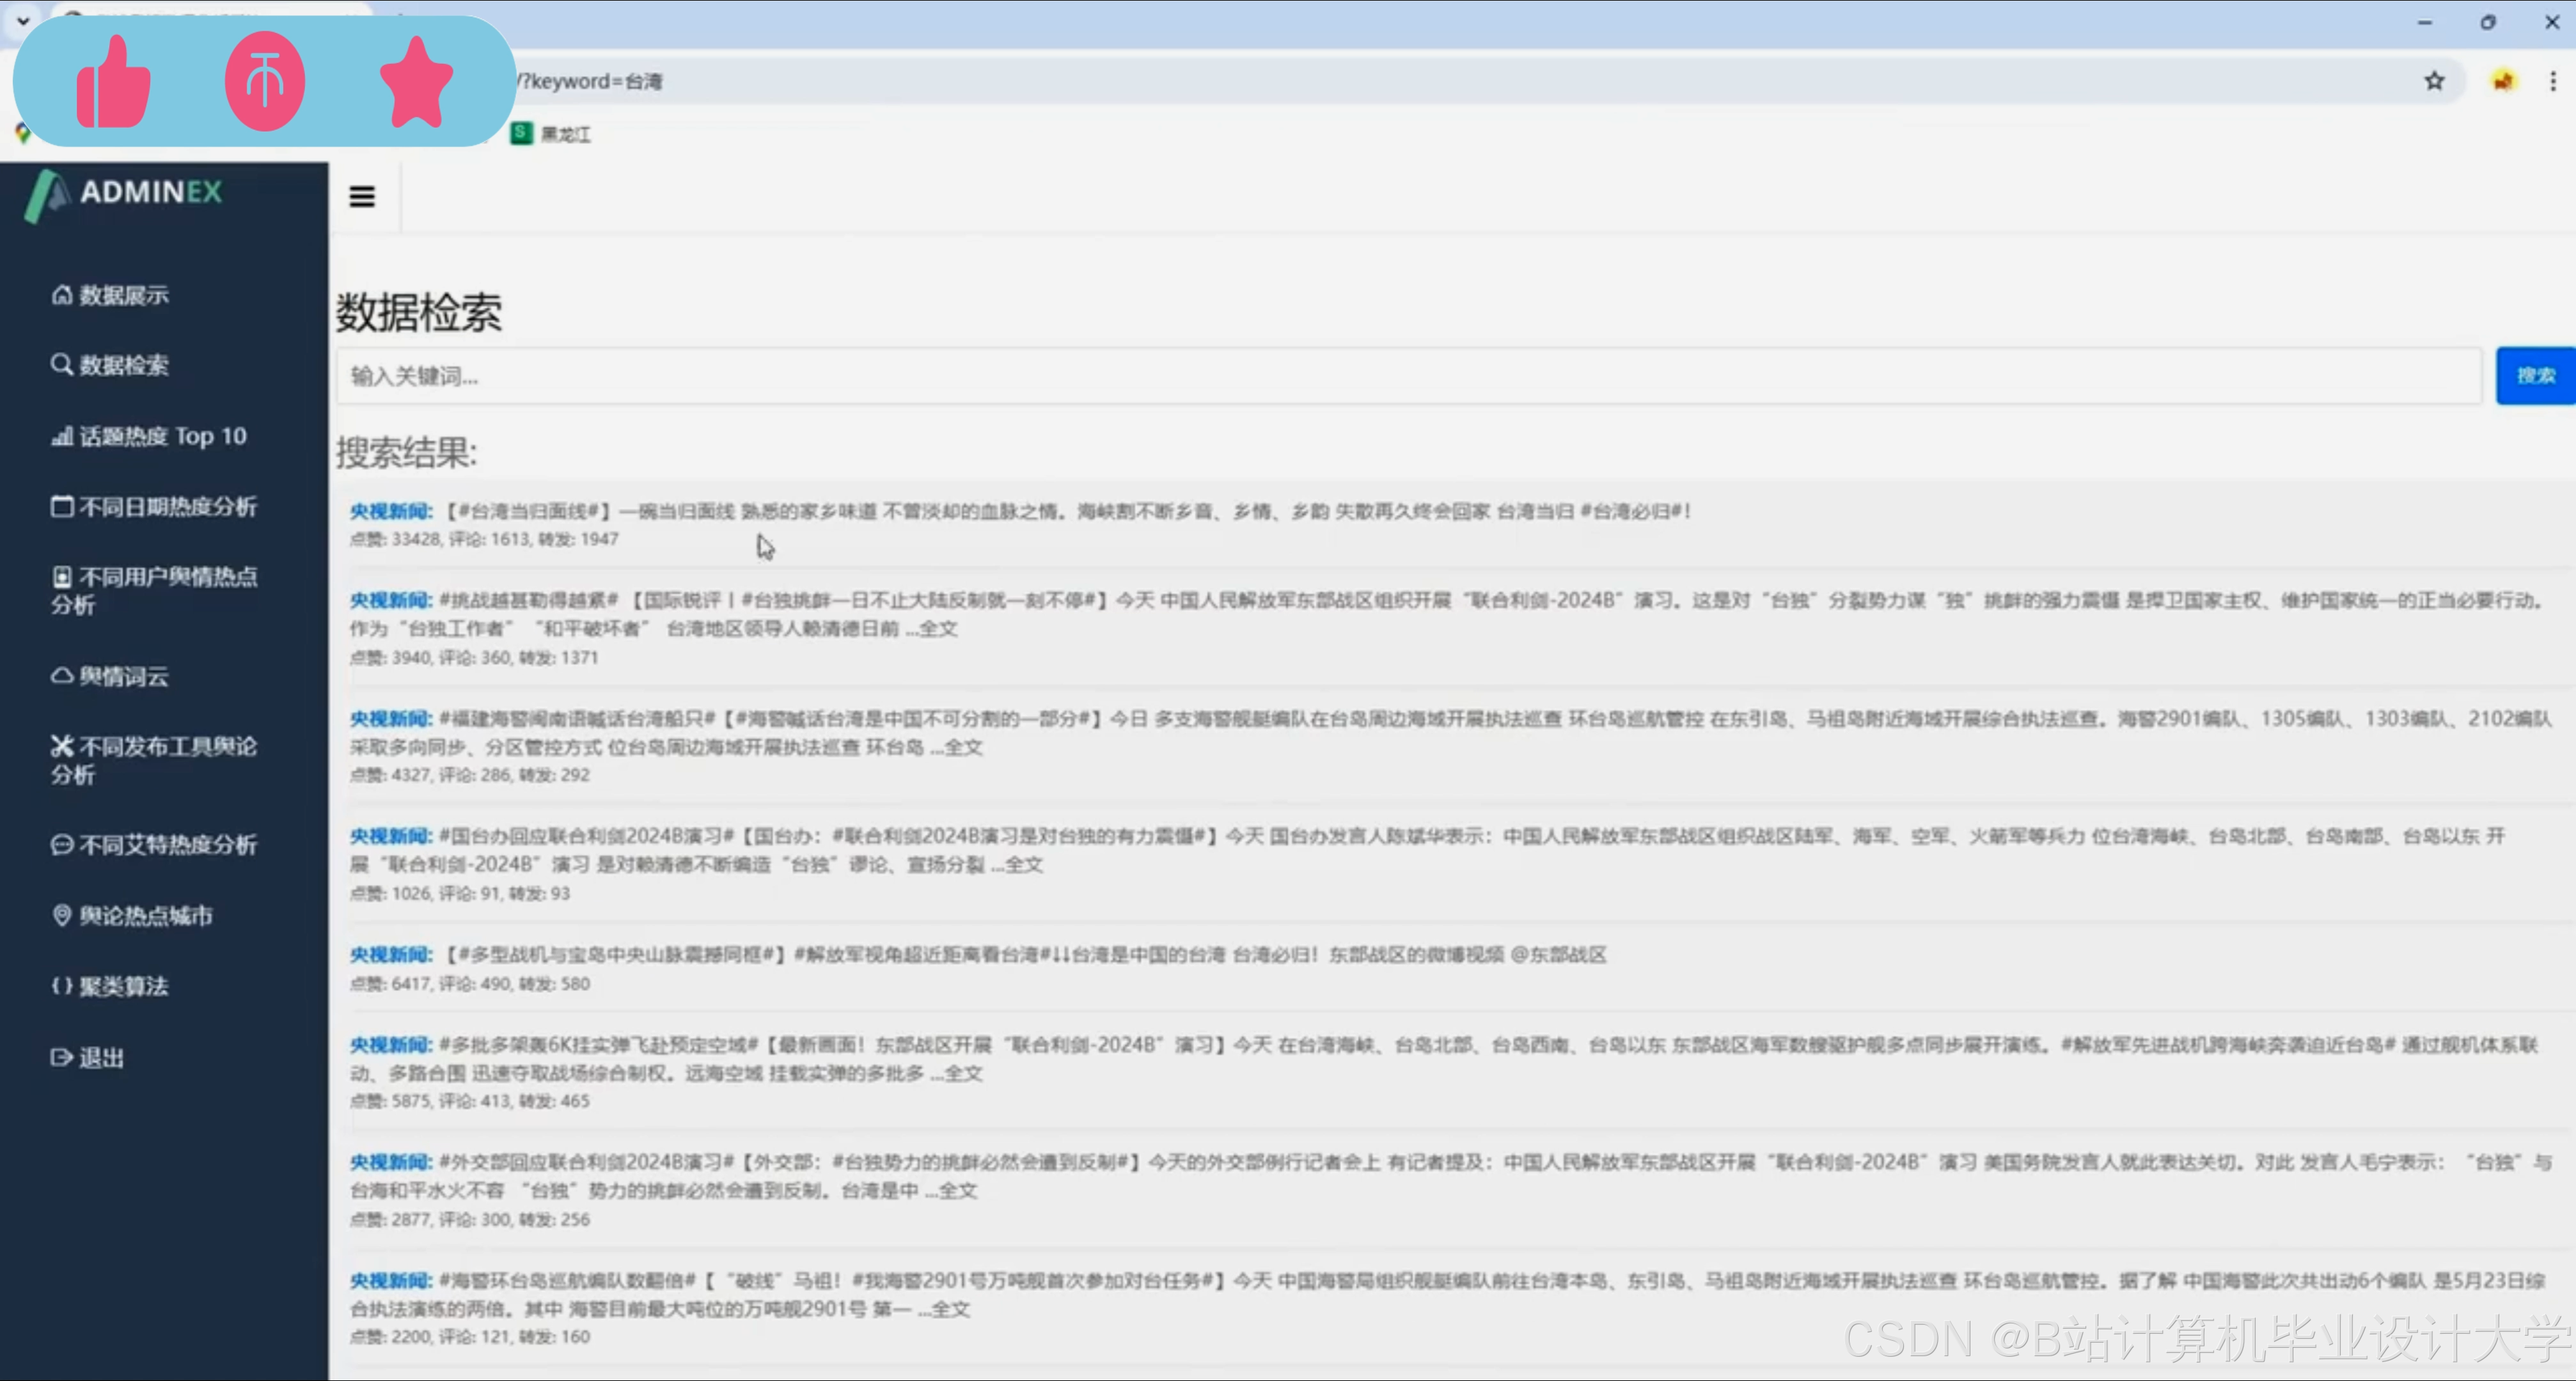Bookmark page with address bar star
This screenshot has width=2576, height=1381.
pos(2434,81)
